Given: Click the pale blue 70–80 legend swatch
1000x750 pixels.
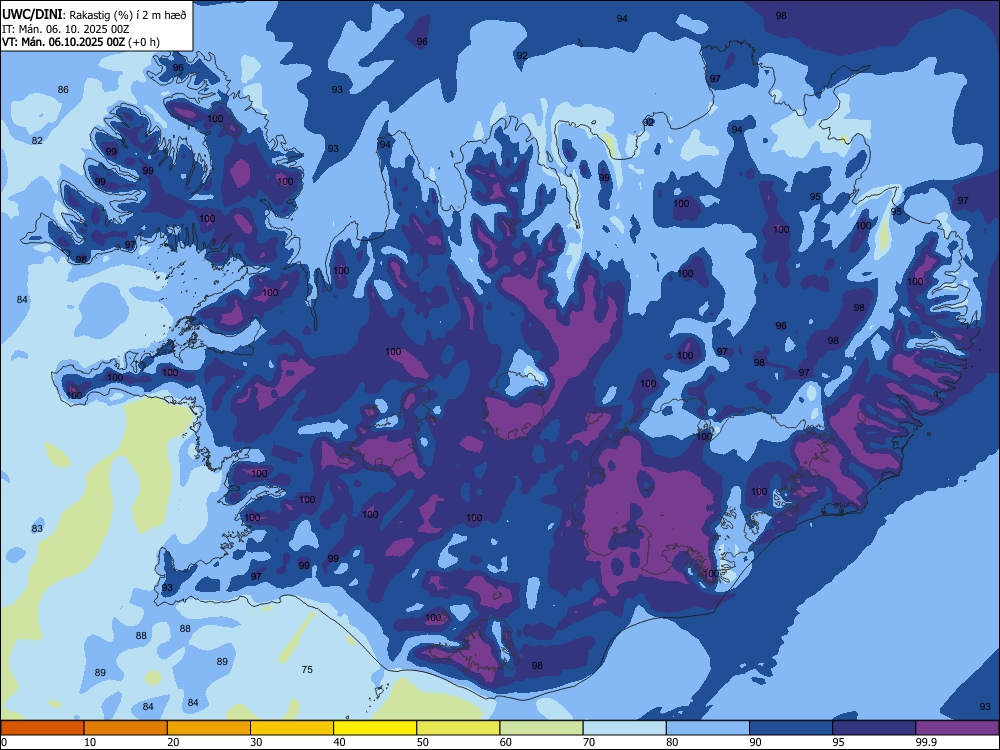Looking at the screenshot, I should 624,728.
